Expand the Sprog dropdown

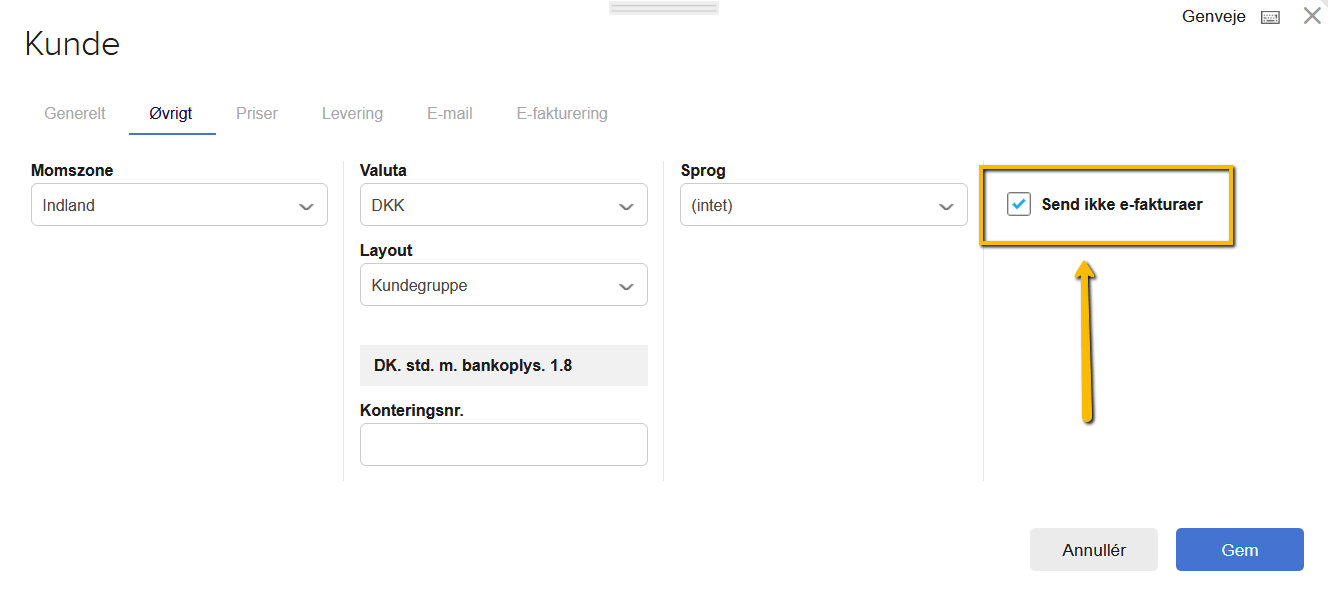pos(823,205)
